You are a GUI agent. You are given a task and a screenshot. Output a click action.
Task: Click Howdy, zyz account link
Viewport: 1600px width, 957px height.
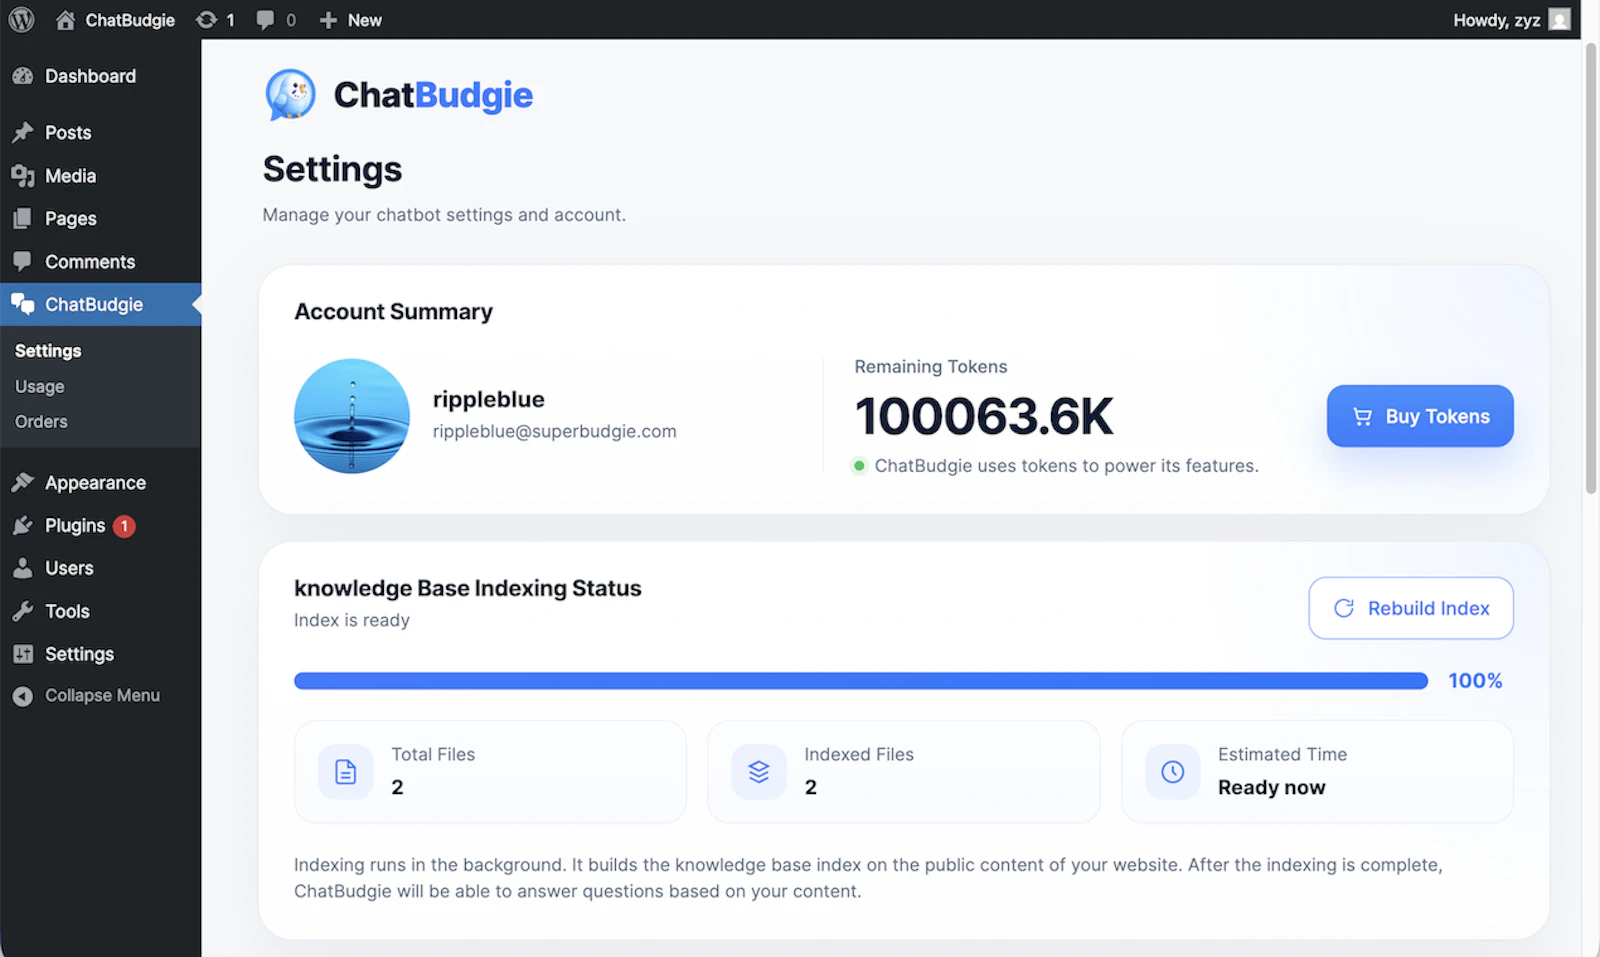coord(1496,20)
